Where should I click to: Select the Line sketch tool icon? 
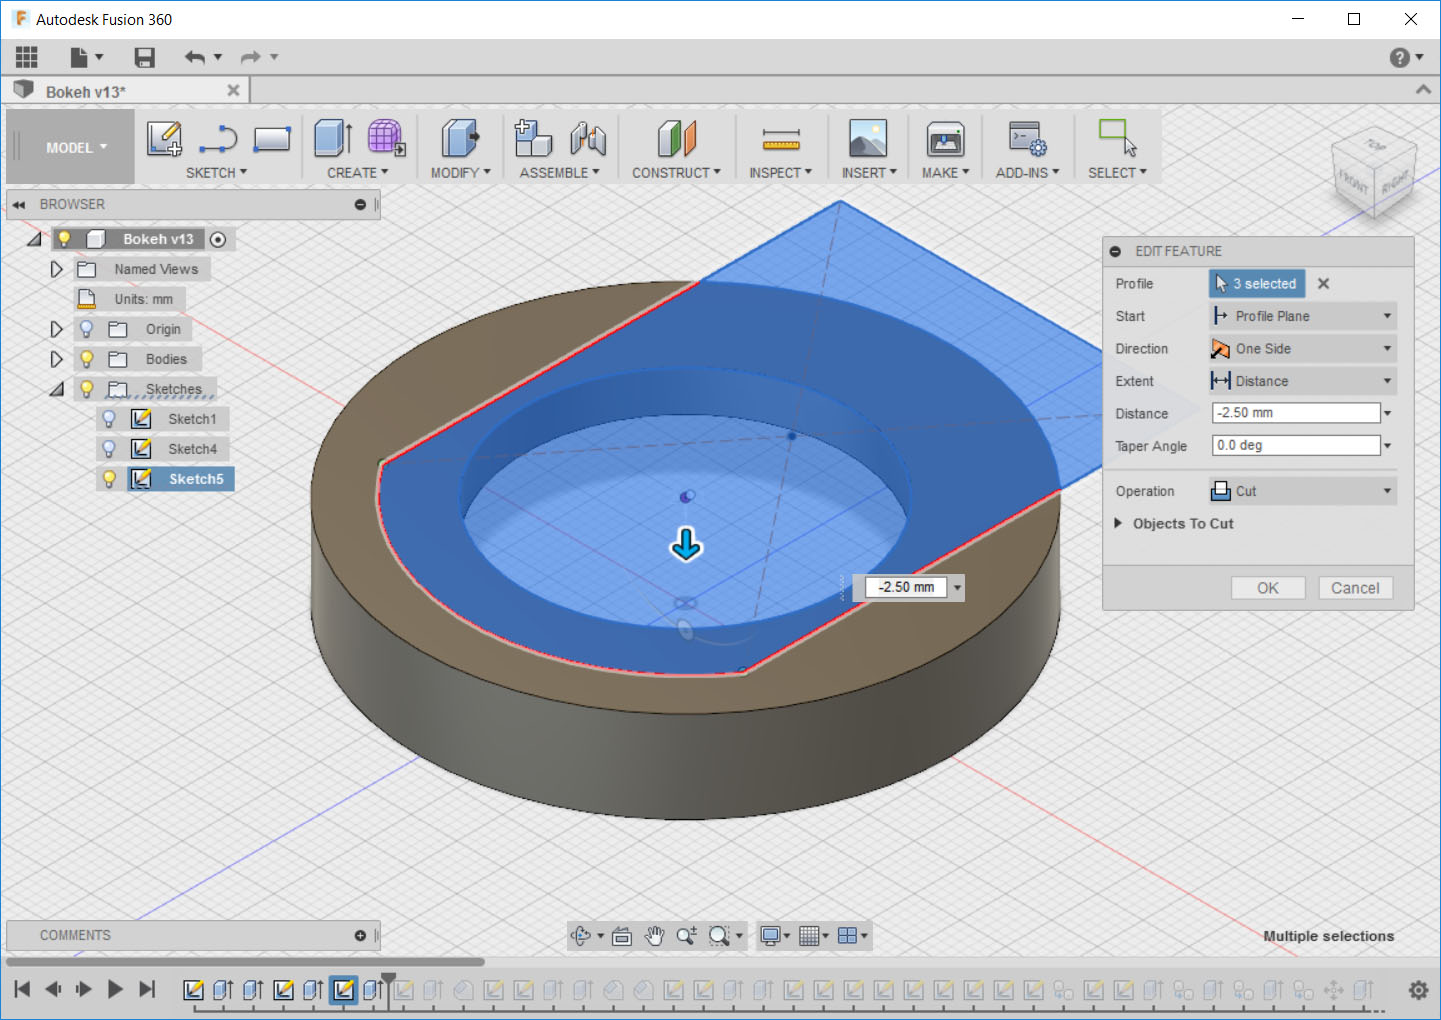(x=218, y=139)
